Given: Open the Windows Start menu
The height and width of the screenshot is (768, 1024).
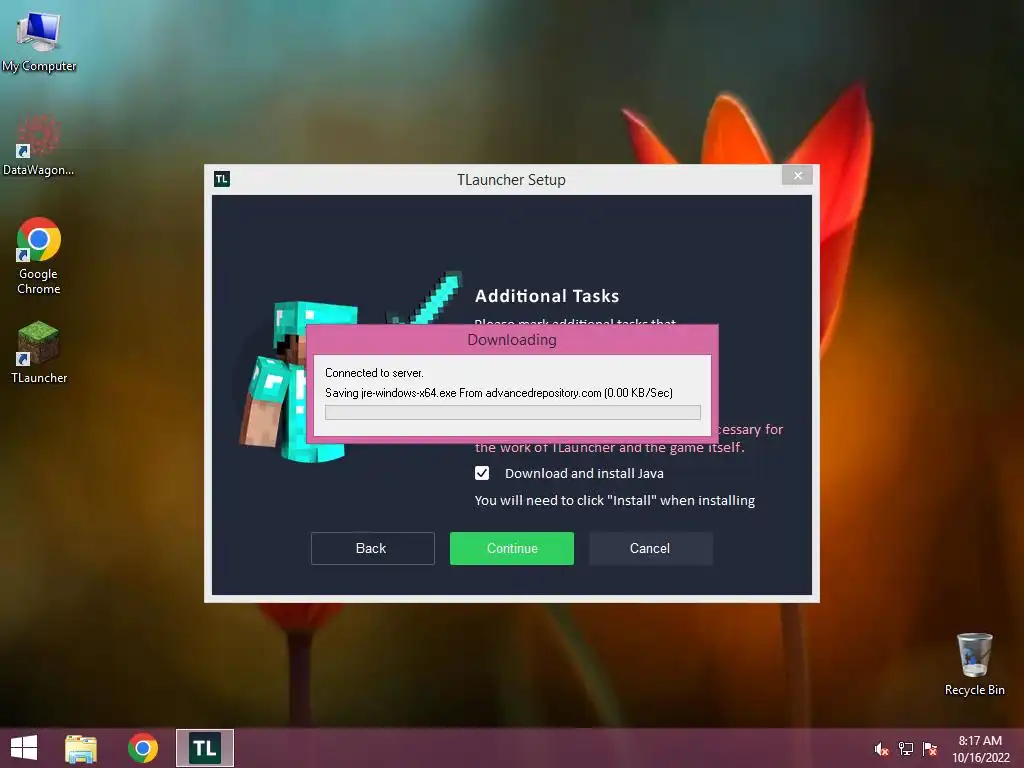Looking at the screenshot, I should (24, 748).
